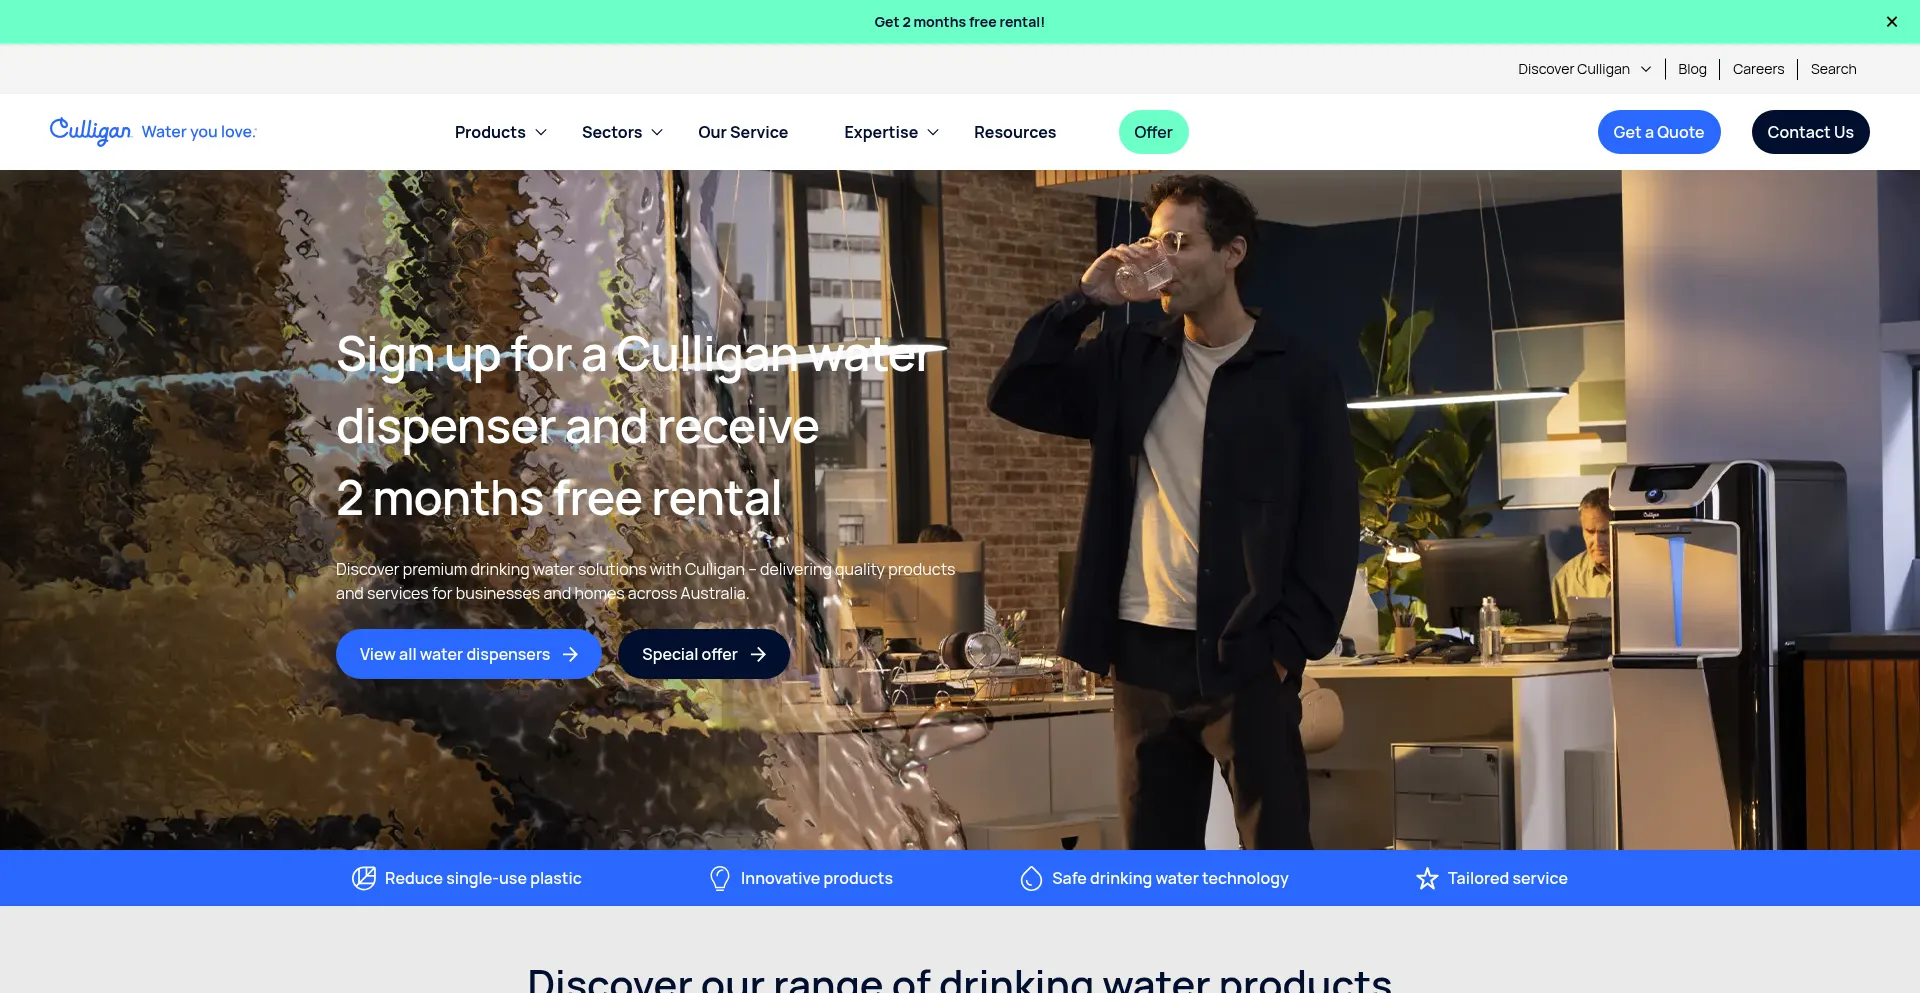
Task: Click the lightbulb Innovative products icon
Action: [720, 878]
